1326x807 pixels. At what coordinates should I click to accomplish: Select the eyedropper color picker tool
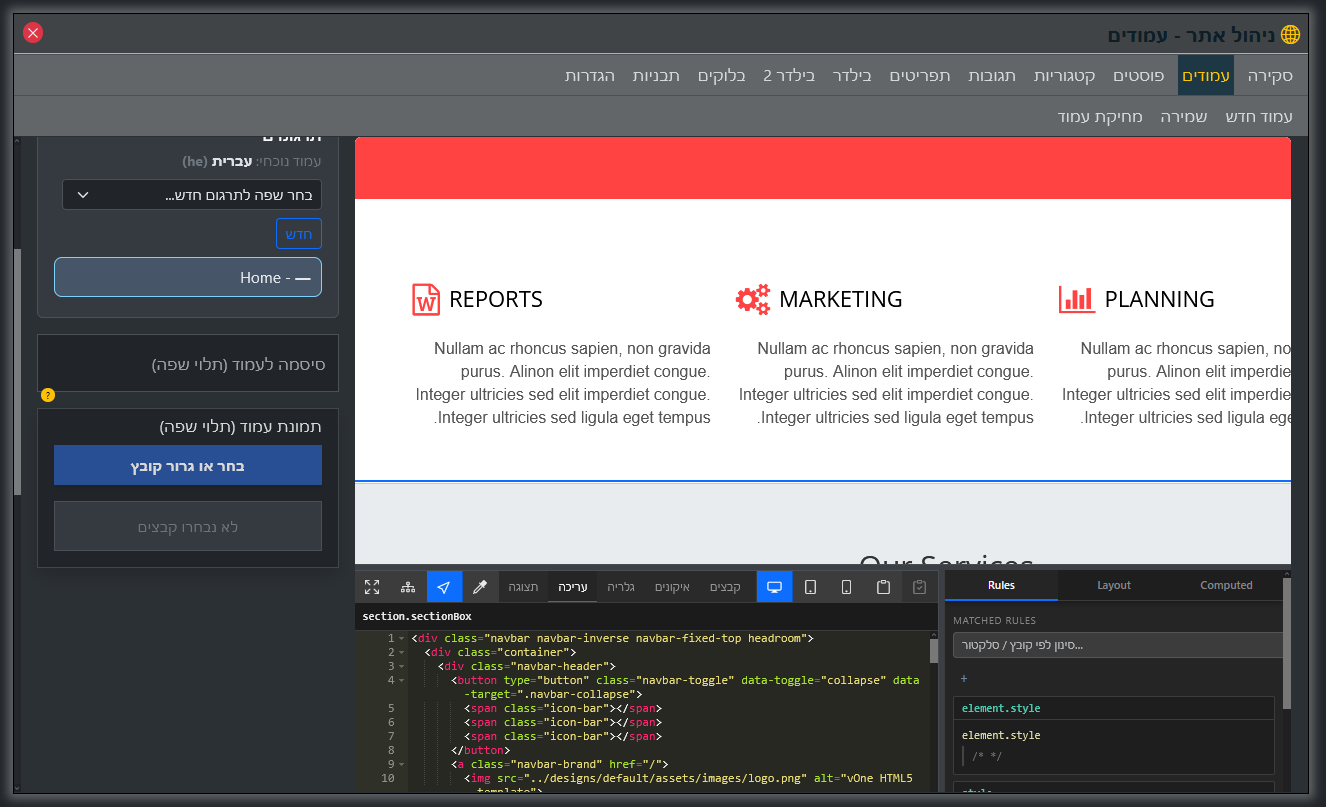tap(480, 587)
